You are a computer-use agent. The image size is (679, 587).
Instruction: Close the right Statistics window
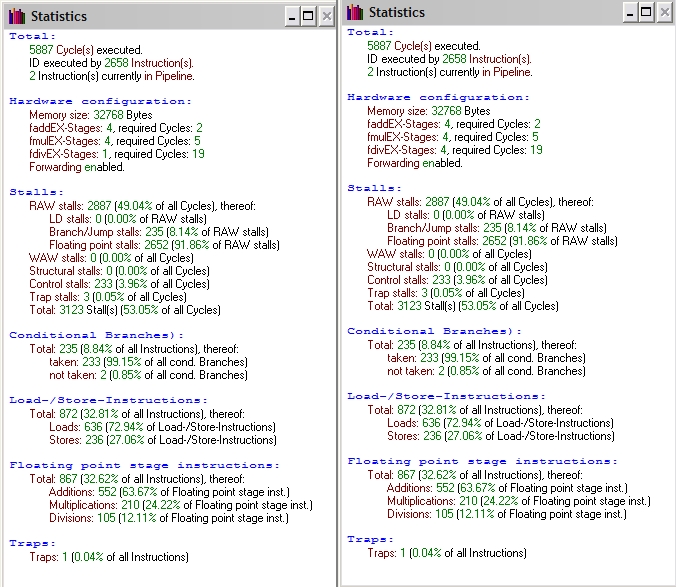click(x=663, y=12)
